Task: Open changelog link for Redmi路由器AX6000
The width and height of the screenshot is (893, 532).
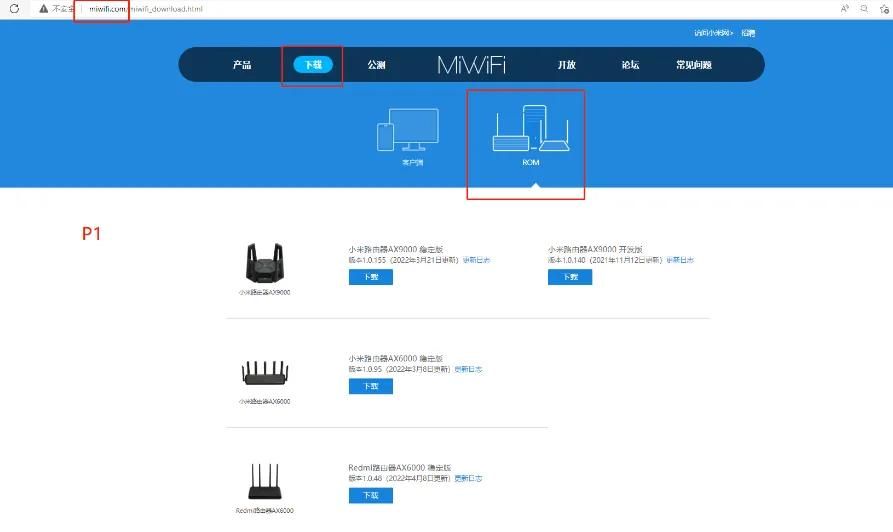Action: [468, 478]
